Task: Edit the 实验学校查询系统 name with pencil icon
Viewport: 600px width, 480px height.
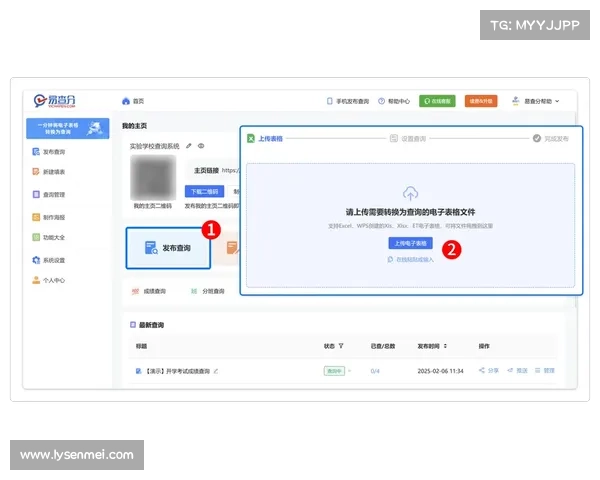Action: [189, 146]
